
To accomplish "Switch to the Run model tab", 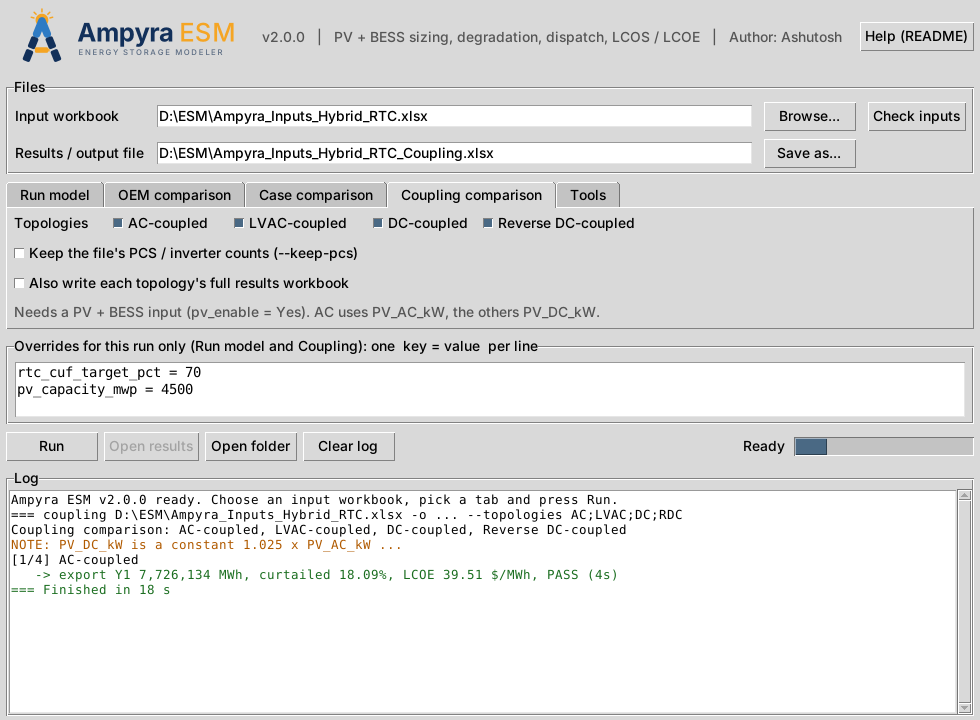I will pos(54,195).
